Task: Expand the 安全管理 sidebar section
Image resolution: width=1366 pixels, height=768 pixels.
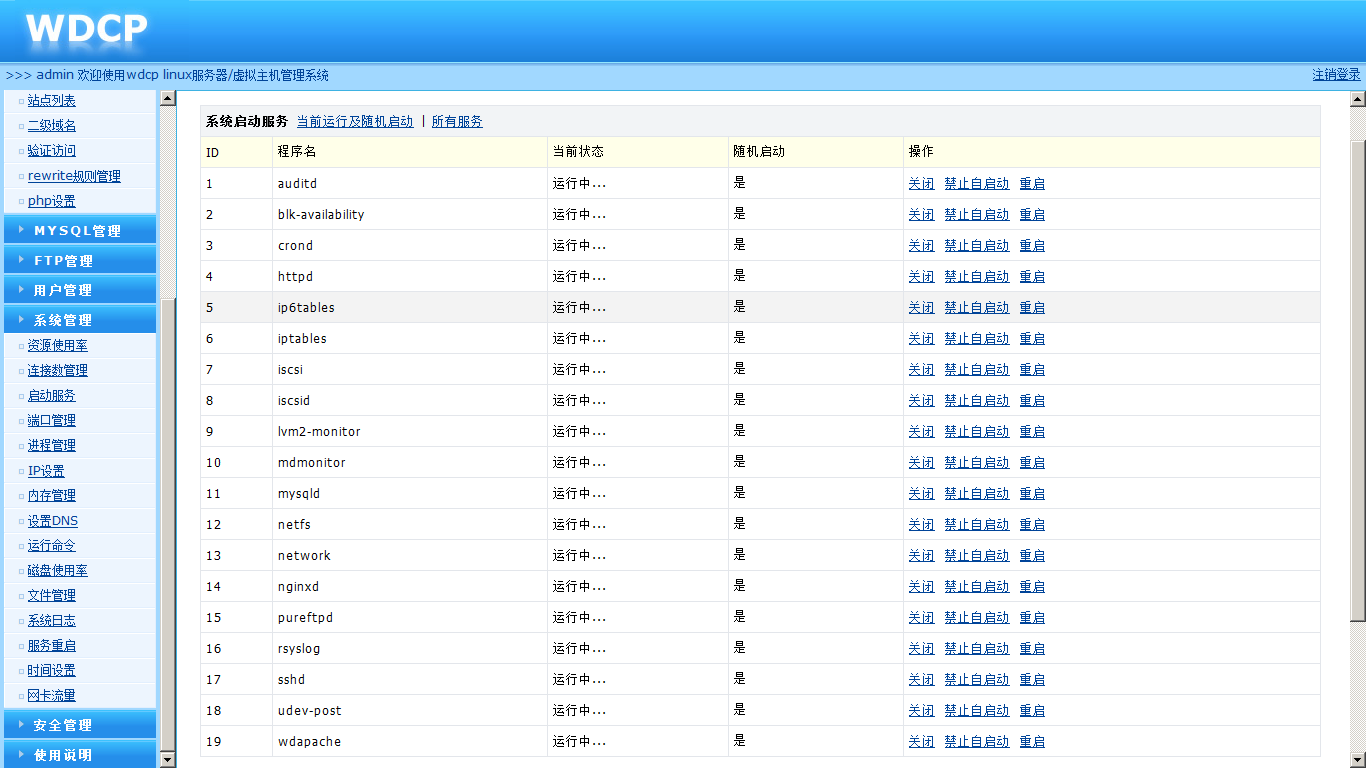Action: [x=78, y=725]
